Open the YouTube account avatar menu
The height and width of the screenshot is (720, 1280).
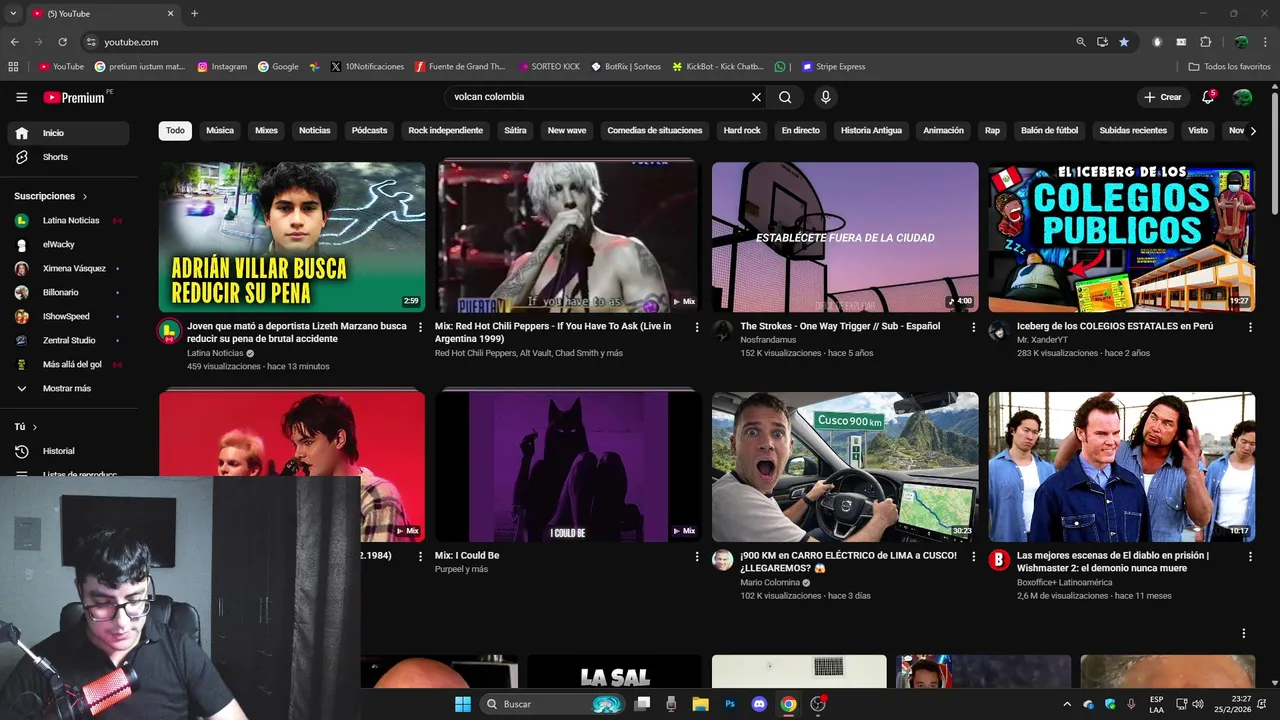1242,97
